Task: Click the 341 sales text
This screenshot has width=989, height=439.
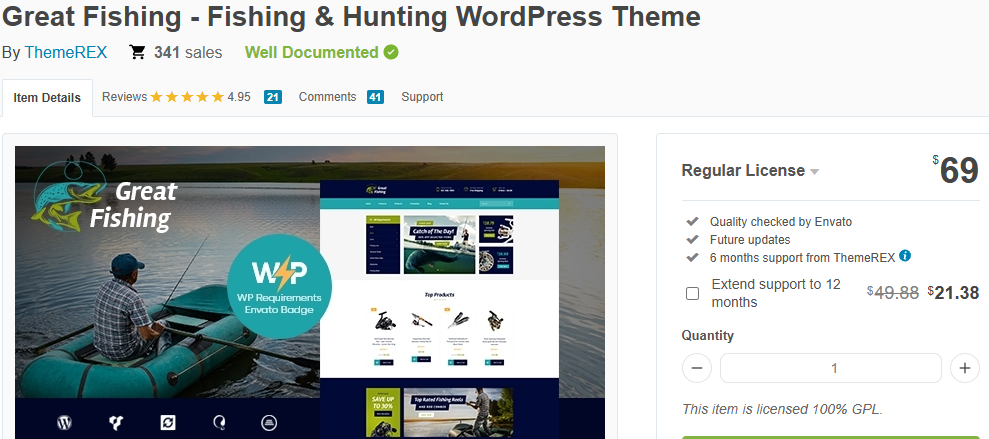Action: (188, 52)
